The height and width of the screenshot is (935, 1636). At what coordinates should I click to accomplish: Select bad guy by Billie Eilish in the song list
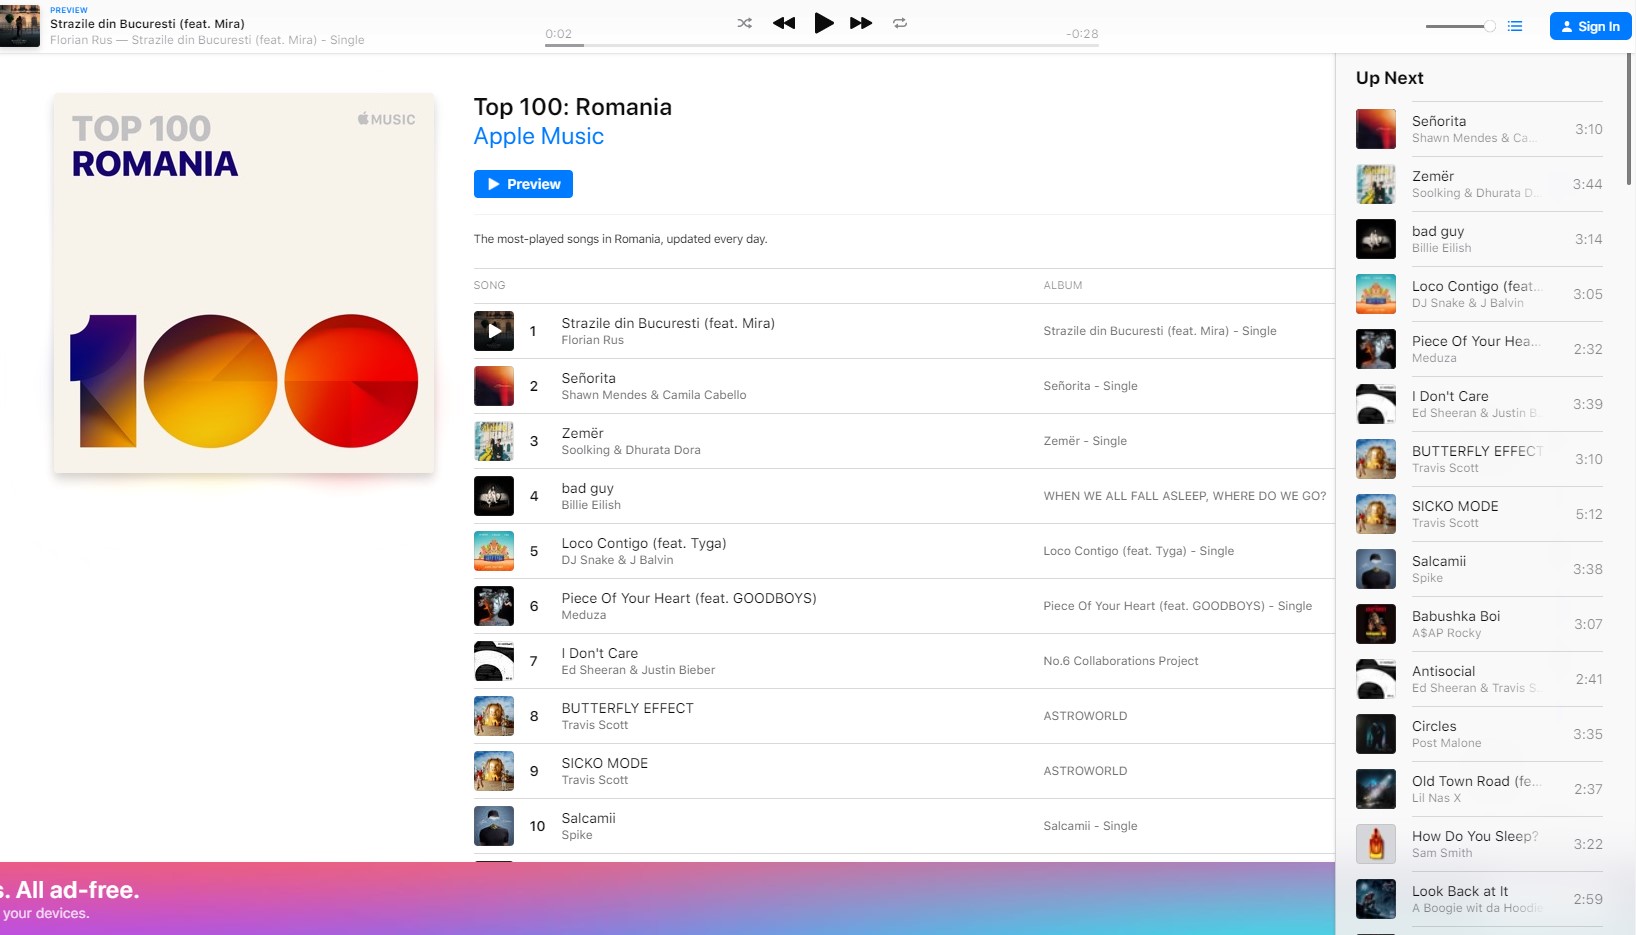pos(588,488)
